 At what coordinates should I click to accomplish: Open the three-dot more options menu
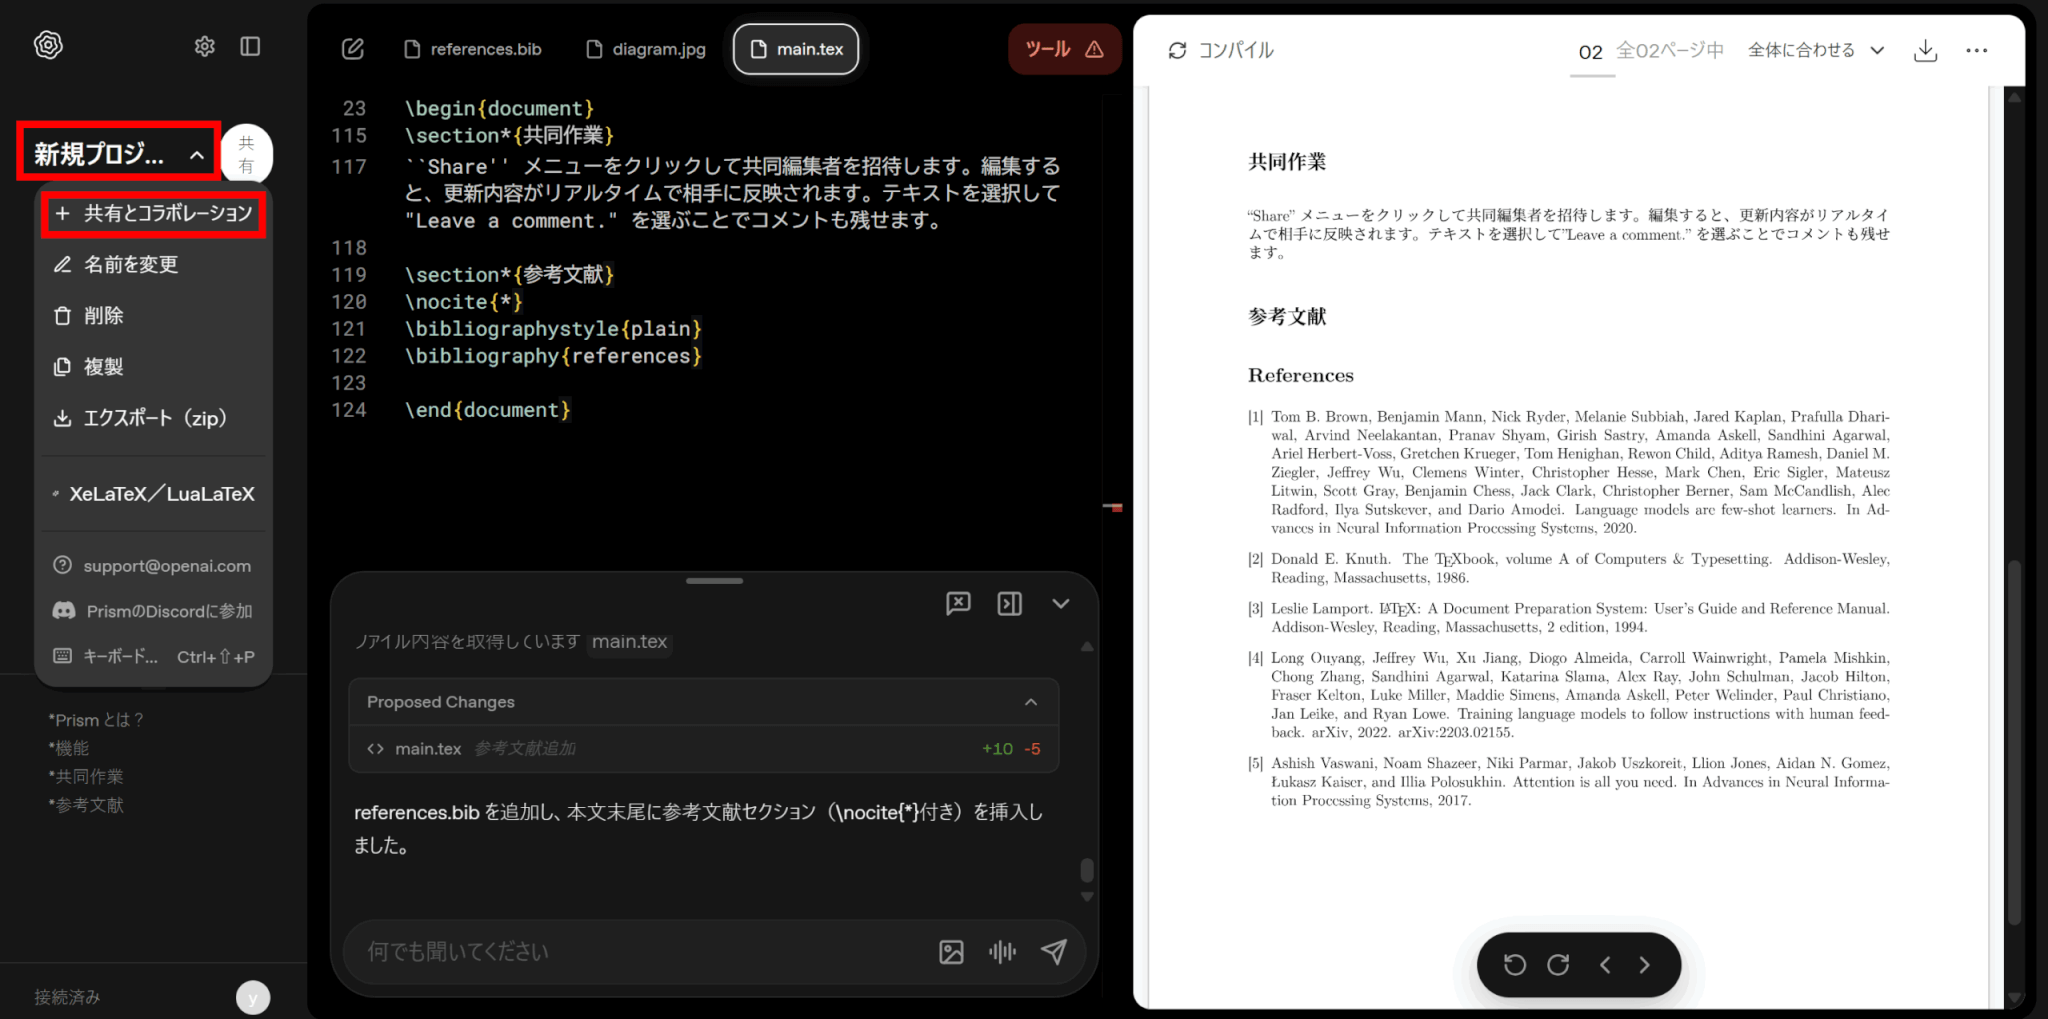click(1976, 50)
